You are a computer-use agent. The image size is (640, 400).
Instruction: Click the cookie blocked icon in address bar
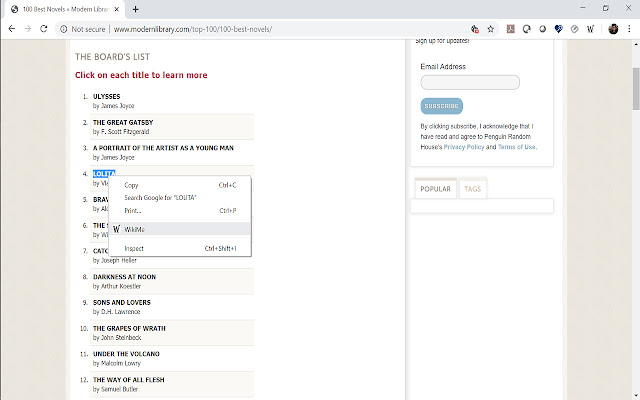[x=474, y=29]
